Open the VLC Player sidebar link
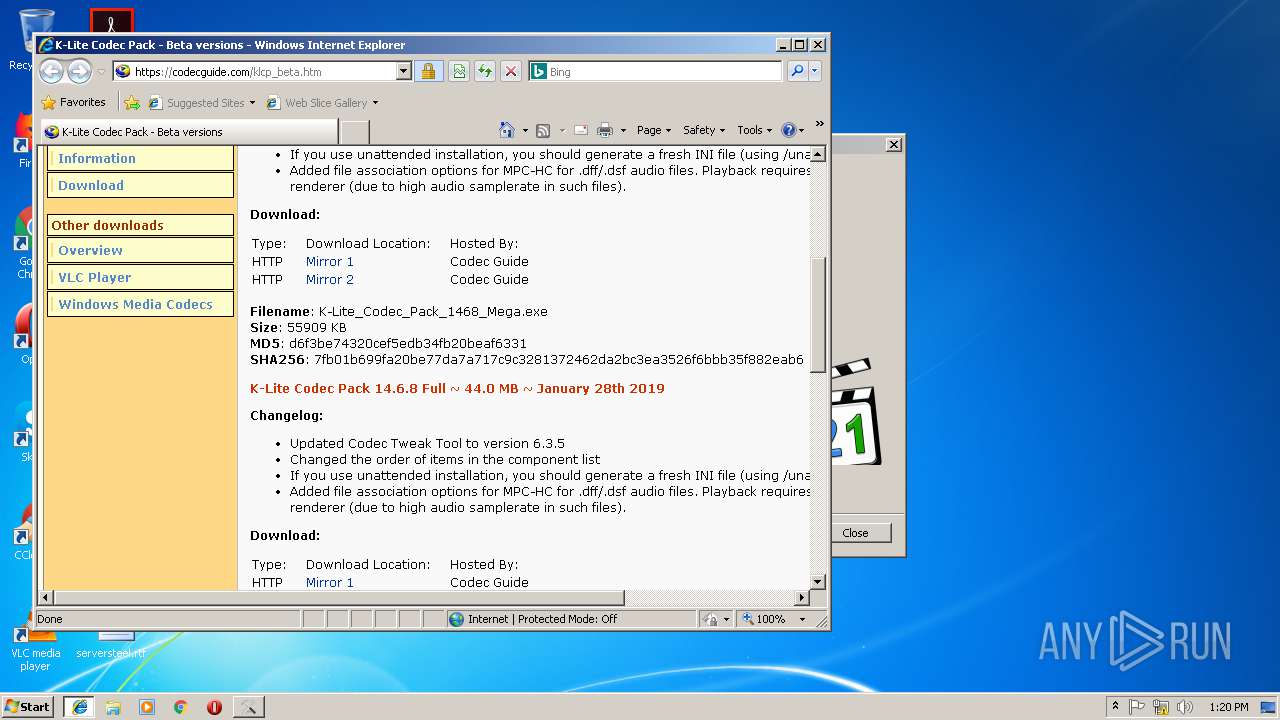 [94, 277]
